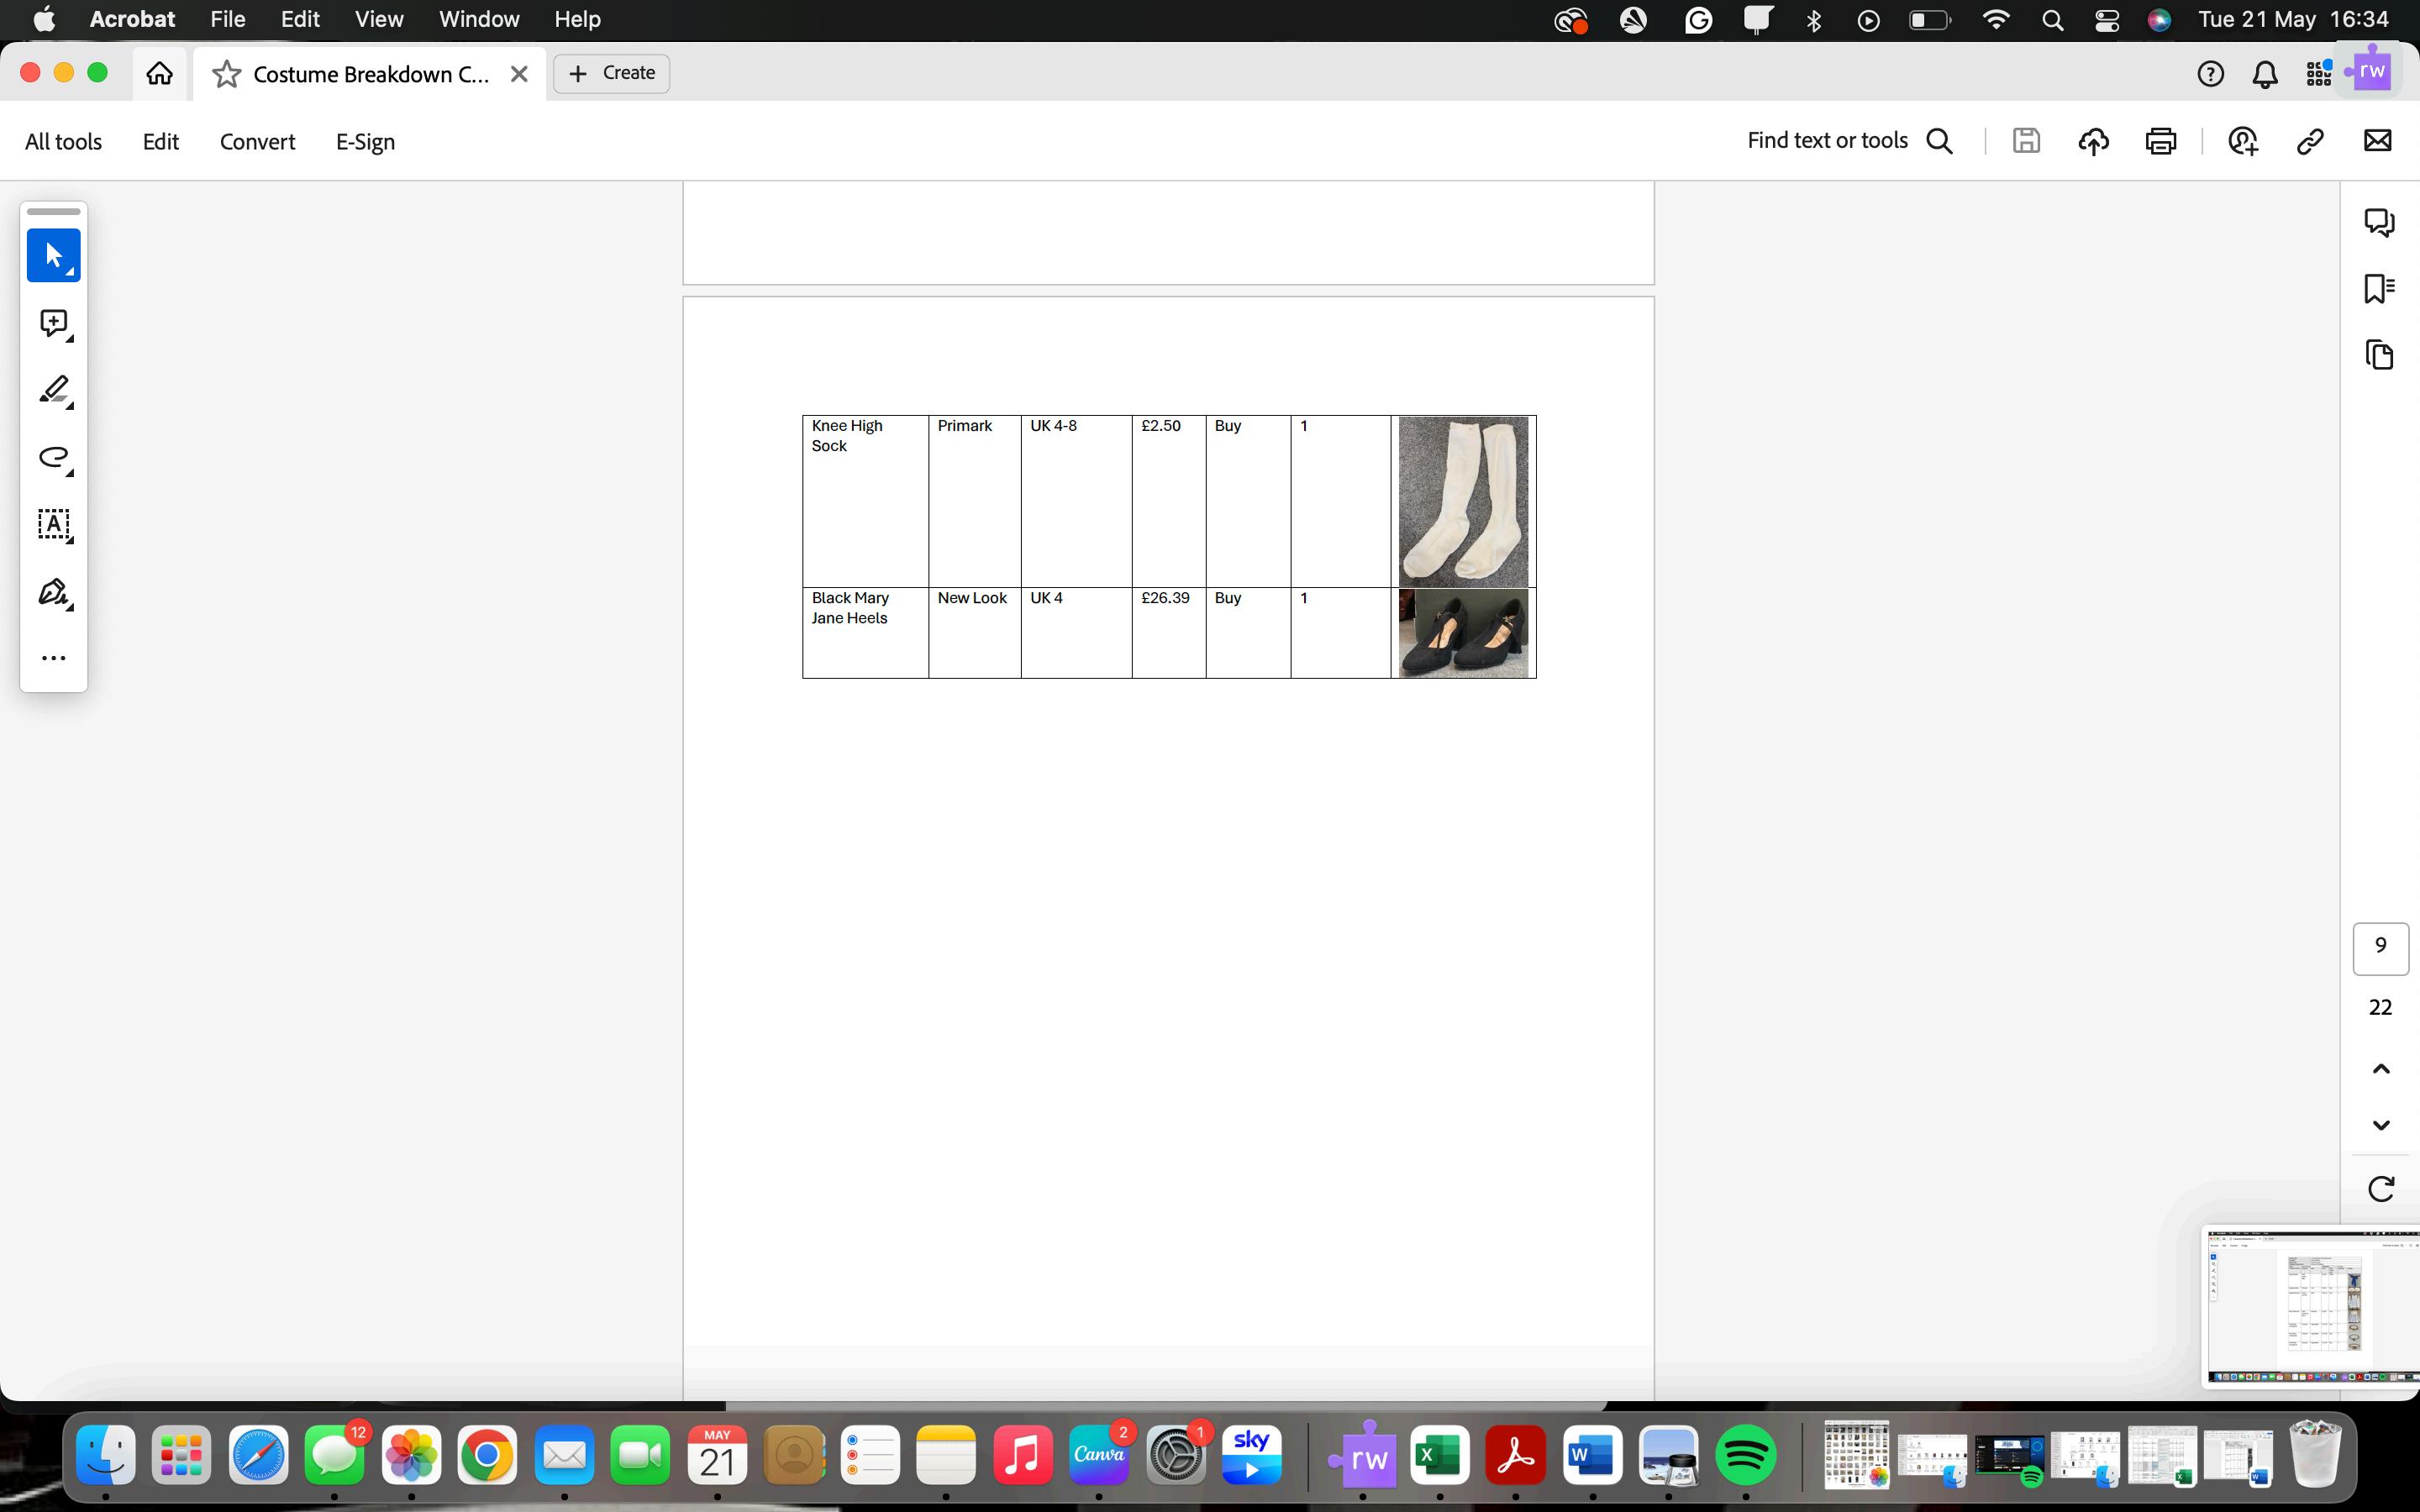Print the document with printer icon
Viewport: 2420px width, 1512px height.
click(2160, 141)
